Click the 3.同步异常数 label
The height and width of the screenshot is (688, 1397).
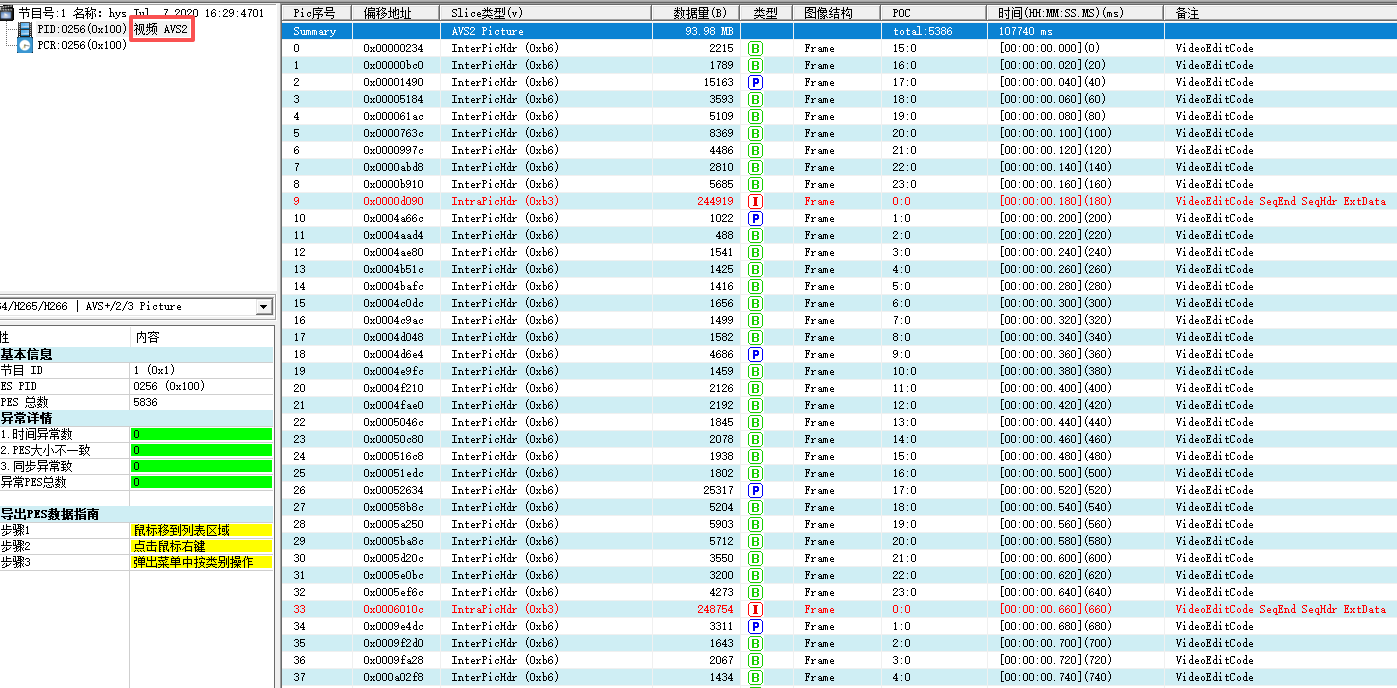tap(36, 466)
